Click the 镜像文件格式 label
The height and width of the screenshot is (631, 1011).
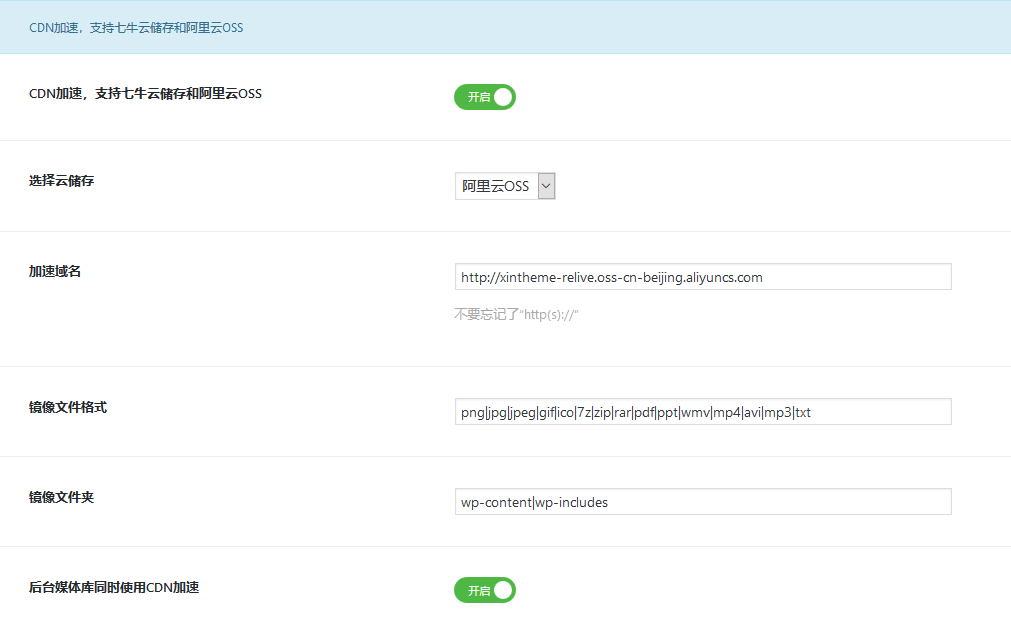click(68, 407)
